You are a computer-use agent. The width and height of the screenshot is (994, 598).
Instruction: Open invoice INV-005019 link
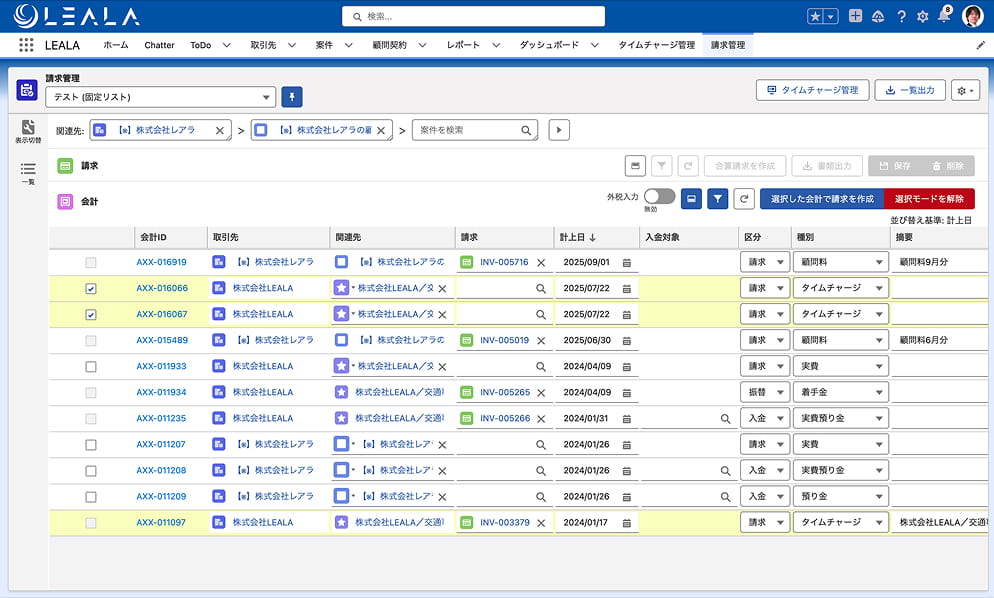(x=504, y=341)
